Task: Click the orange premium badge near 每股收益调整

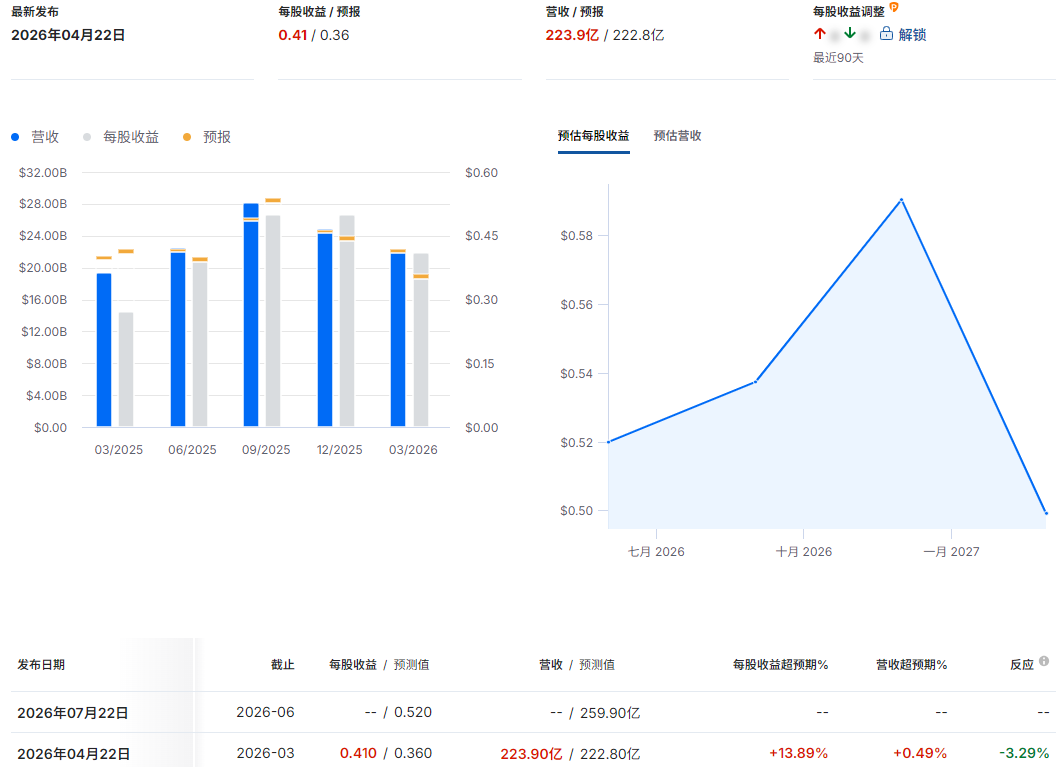Action: (x=894, y=7)
